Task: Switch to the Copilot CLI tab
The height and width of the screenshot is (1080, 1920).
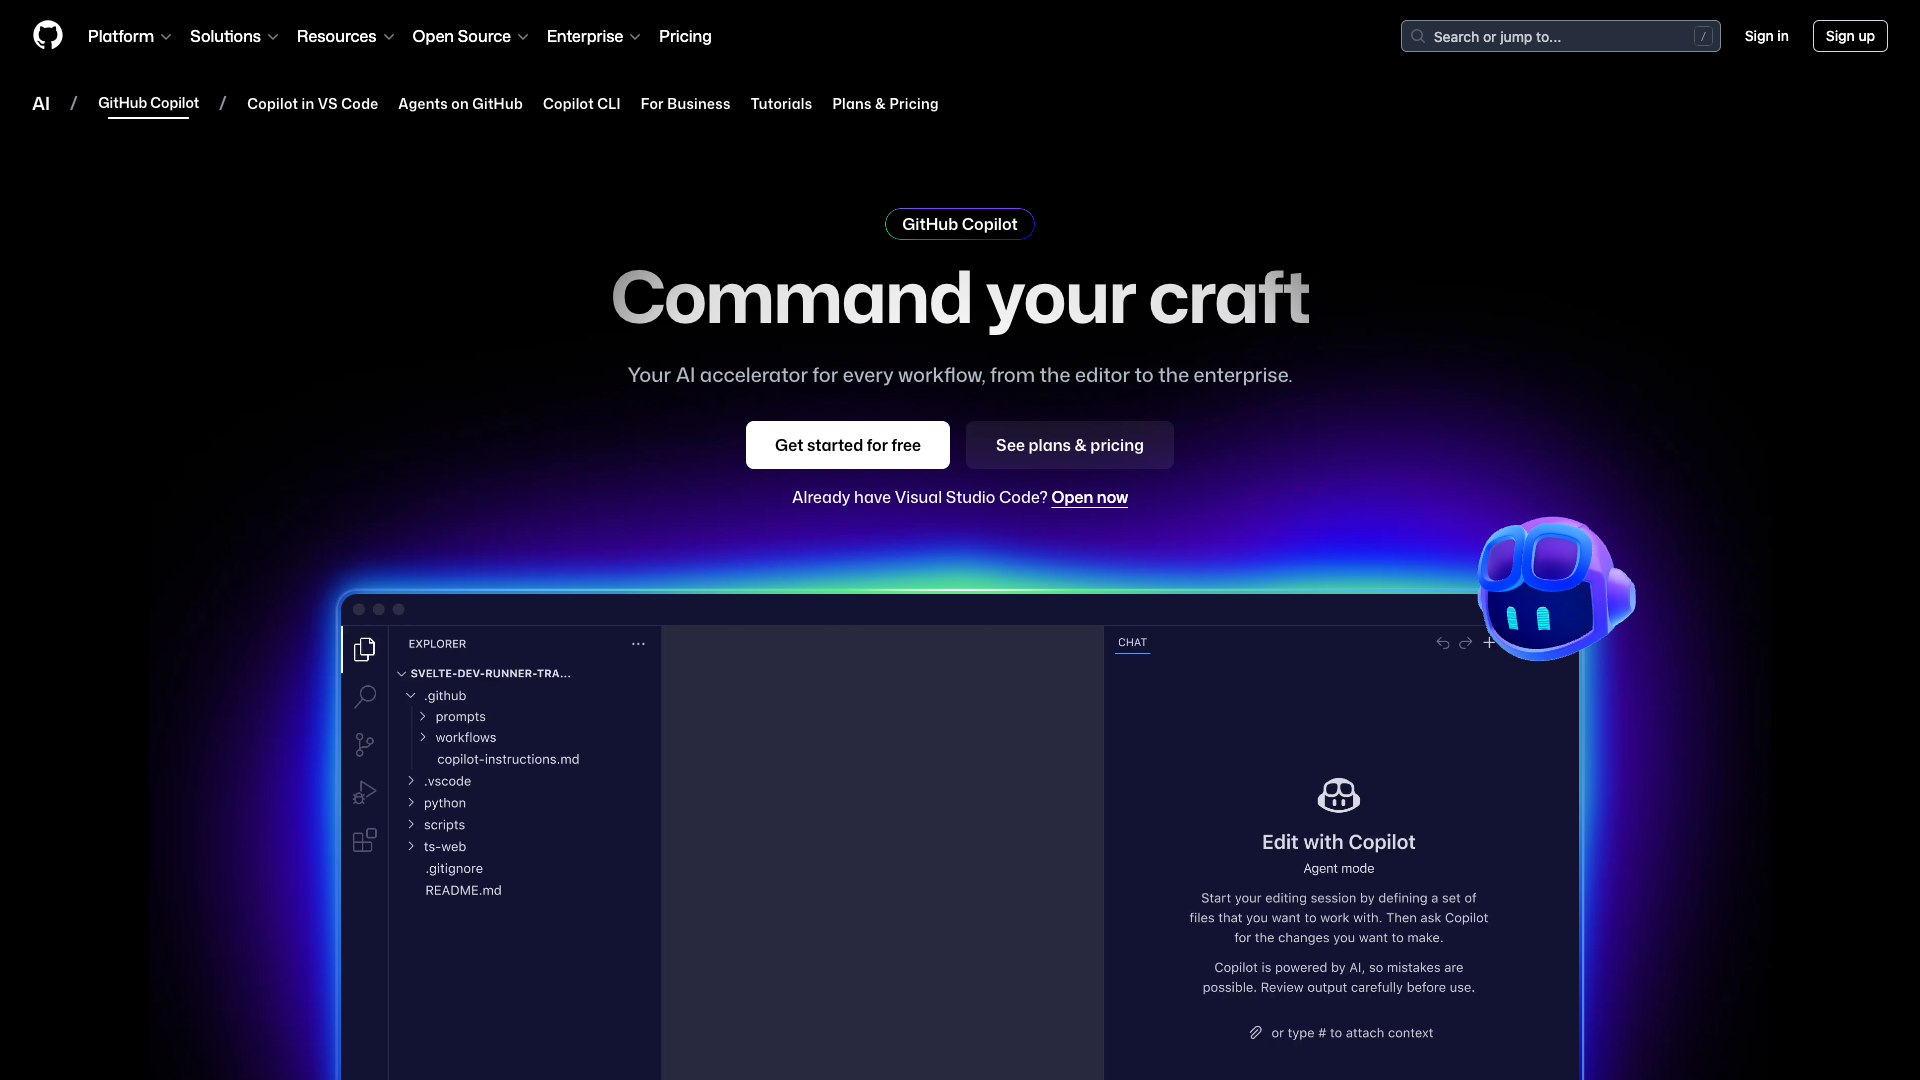Action: [x=581, y=104]
